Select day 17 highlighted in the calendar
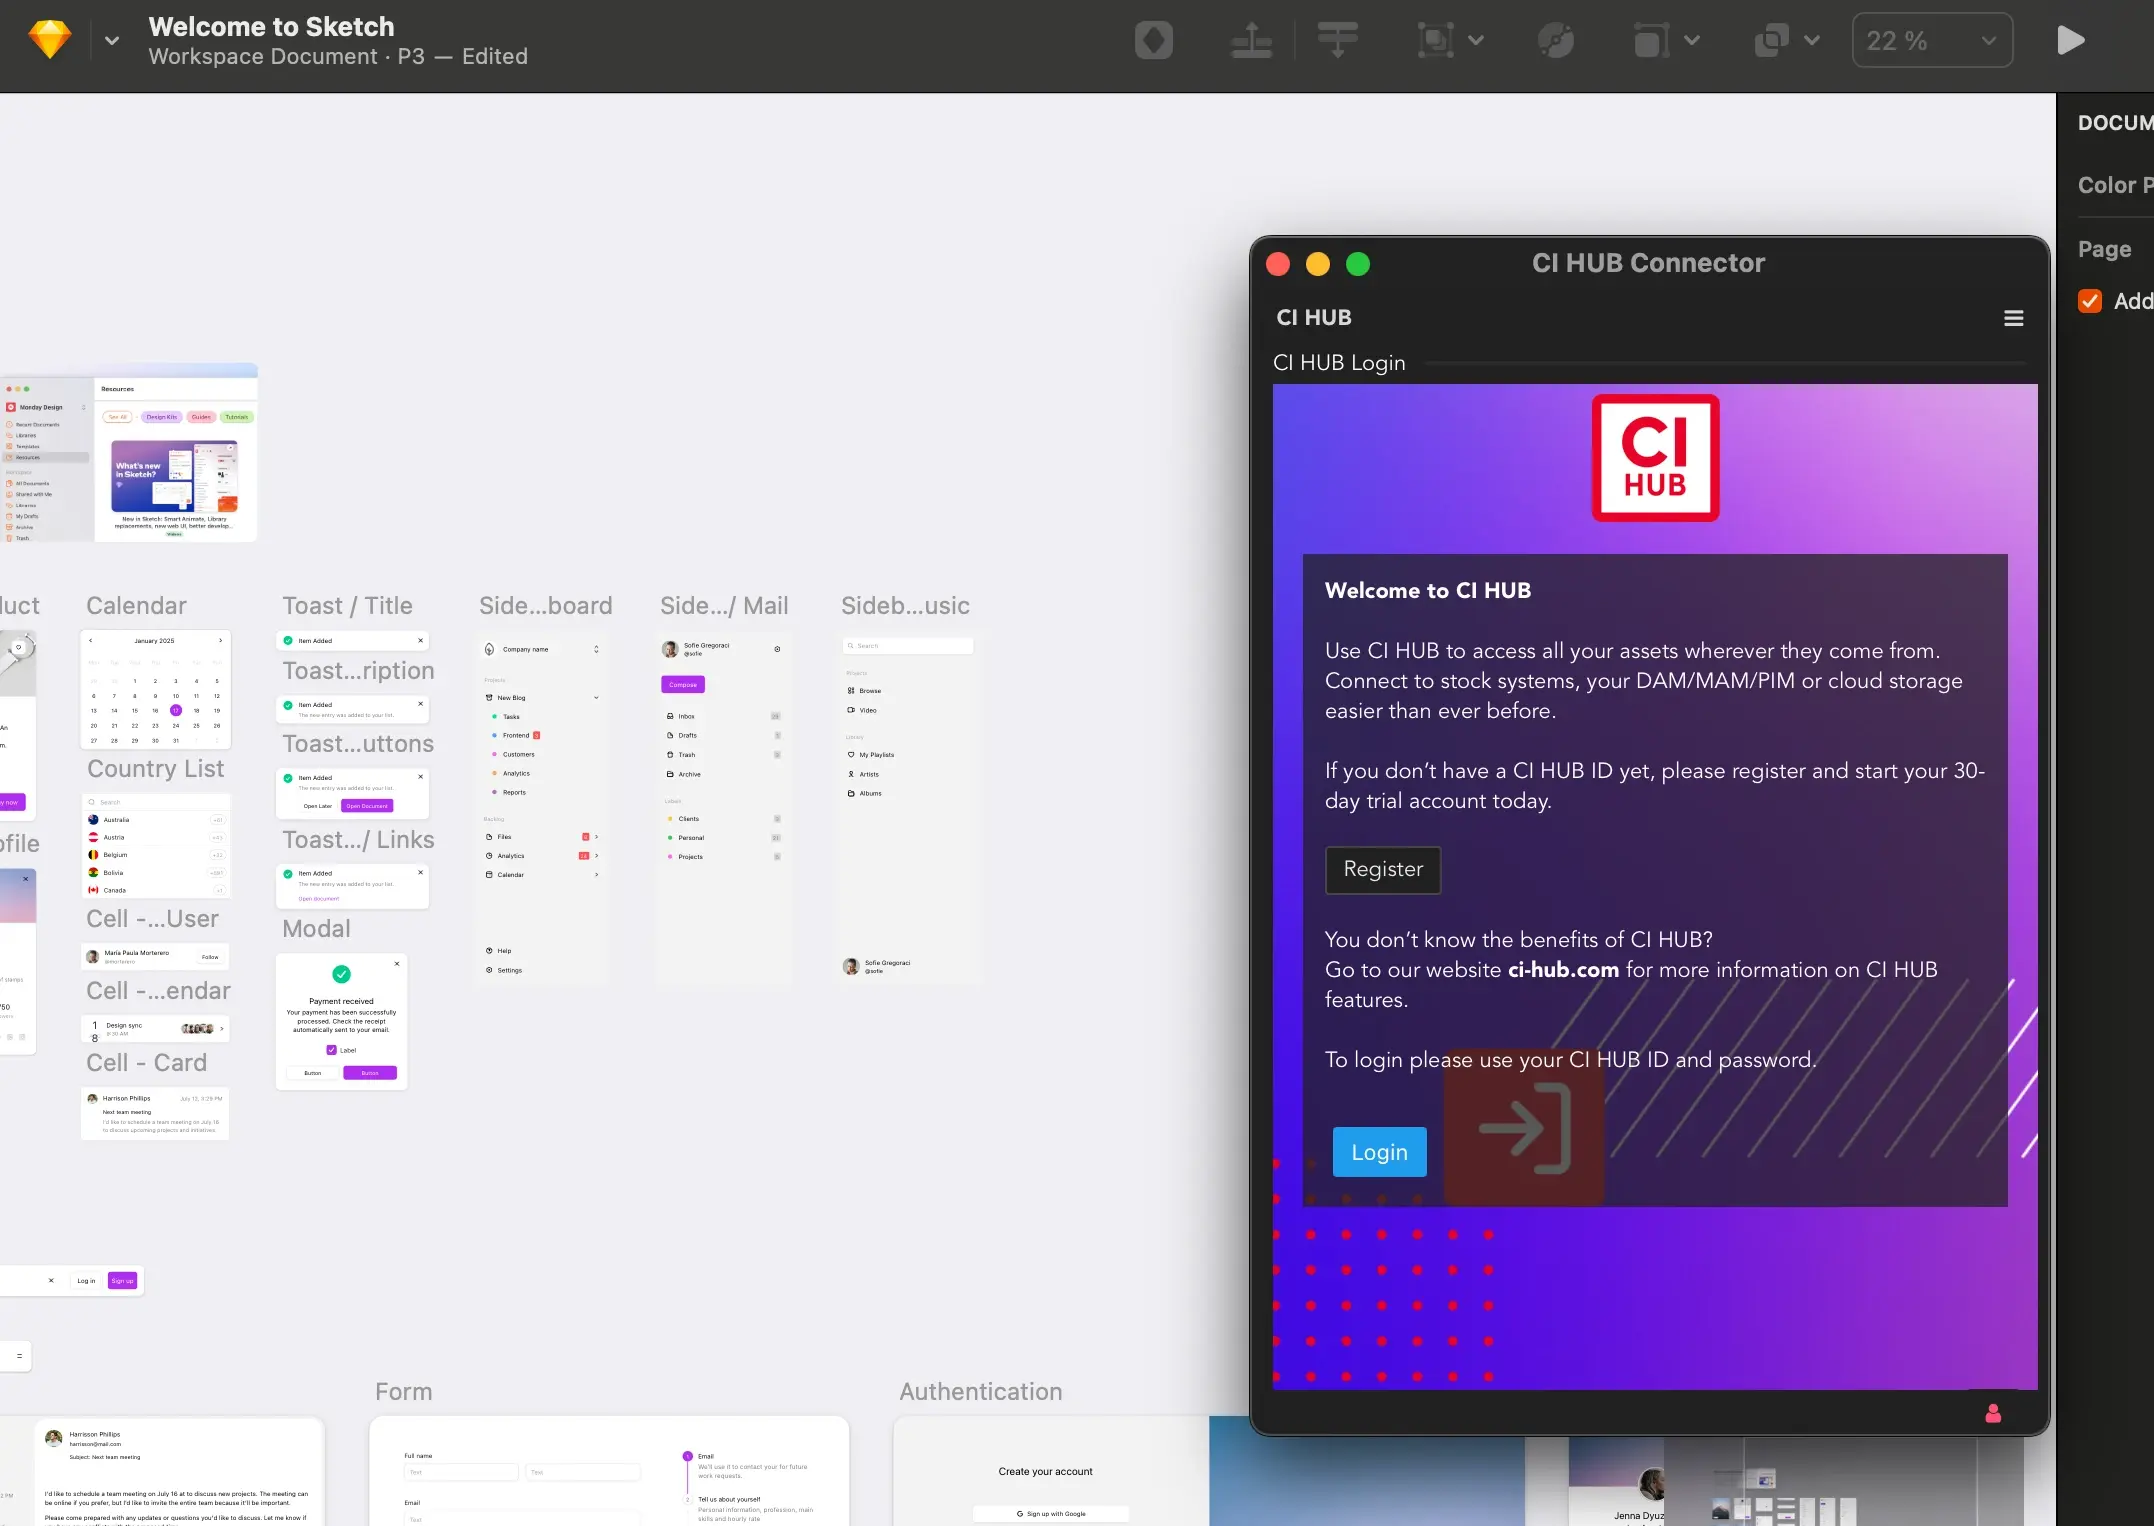 pyautogui.click(x=175, y=710)
